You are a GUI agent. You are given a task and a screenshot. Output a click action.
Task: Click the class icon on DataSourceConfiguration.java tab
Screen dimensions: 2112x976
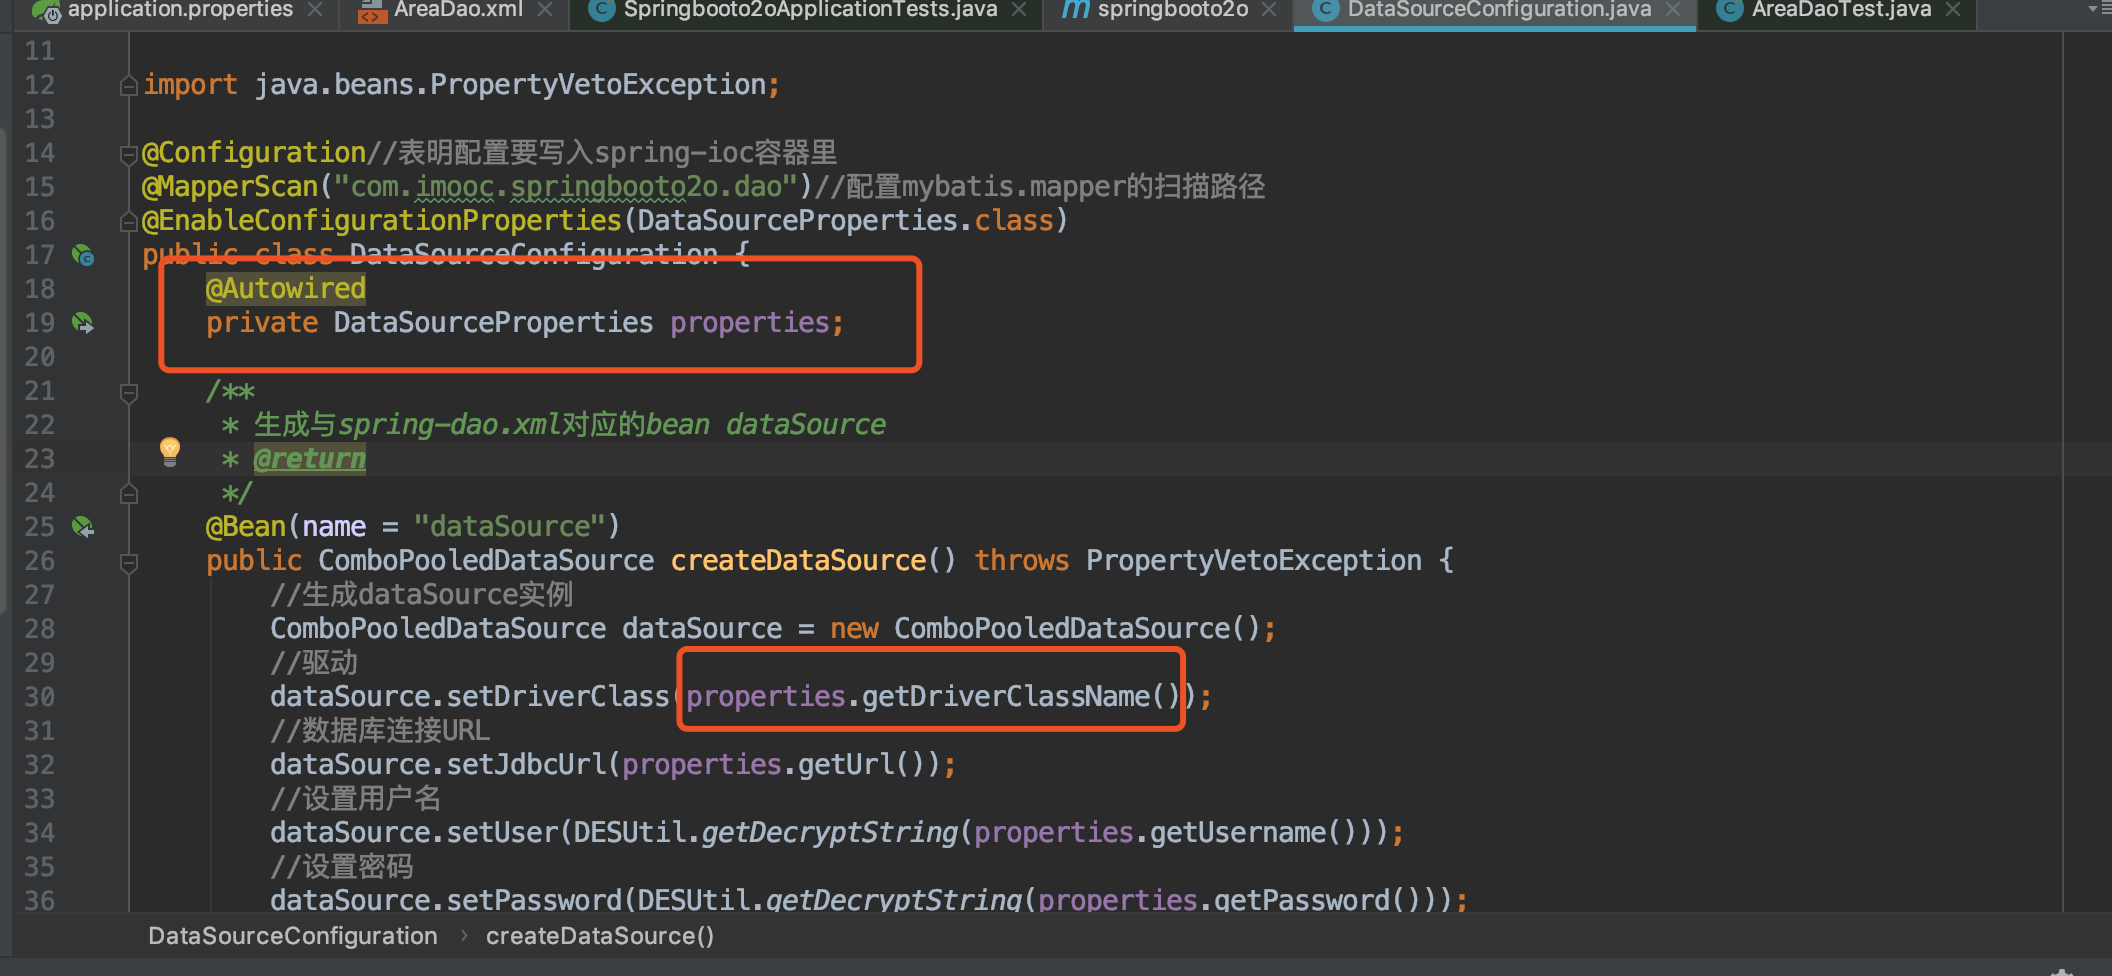point(1325,10)
